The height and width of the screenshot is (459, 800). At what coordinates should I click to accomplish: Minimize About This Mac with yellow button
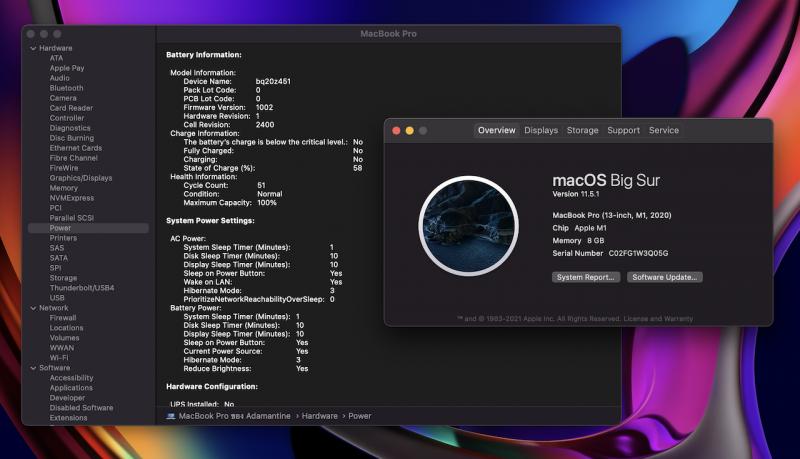[x=409, y=131]
